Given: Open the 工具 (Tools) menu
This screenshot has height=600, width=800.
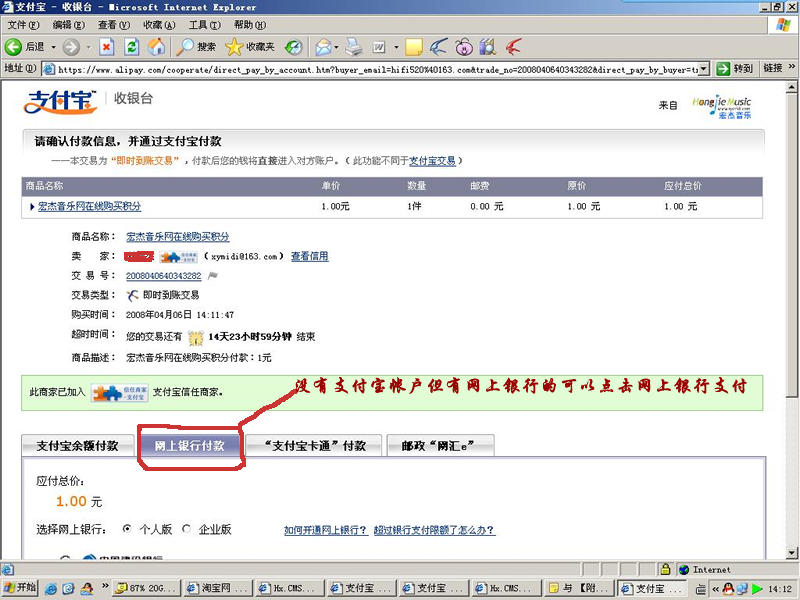Looking at the screenshot, I should tap(205, 25).
